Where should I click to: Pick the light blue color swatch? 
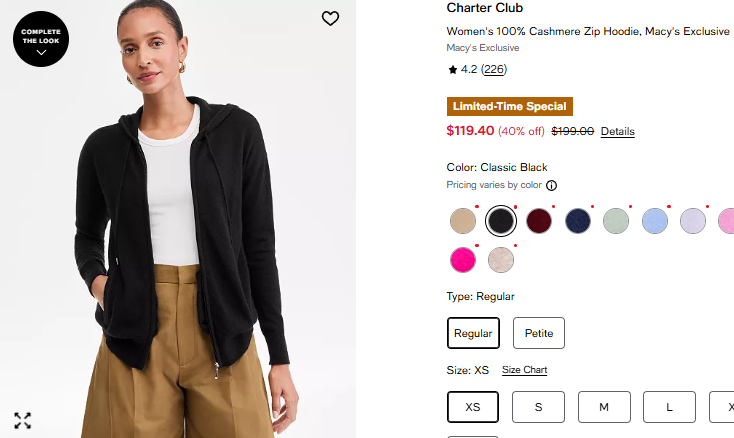pyautogui.click(x=655, y=221)
